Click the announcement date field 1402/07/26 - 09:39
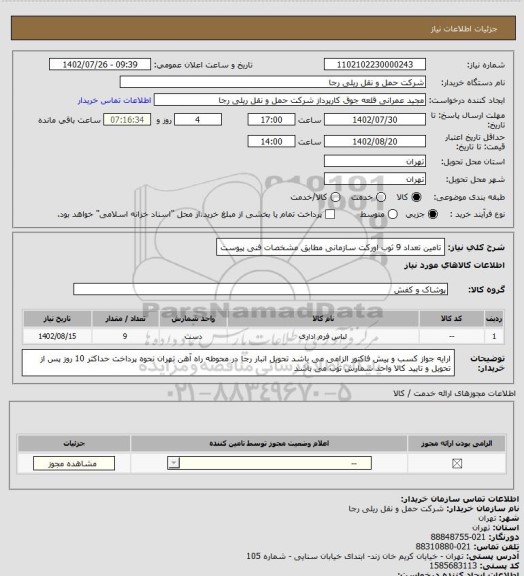The height and width of the screenshot is (576, 524). [x=100, y=64]
